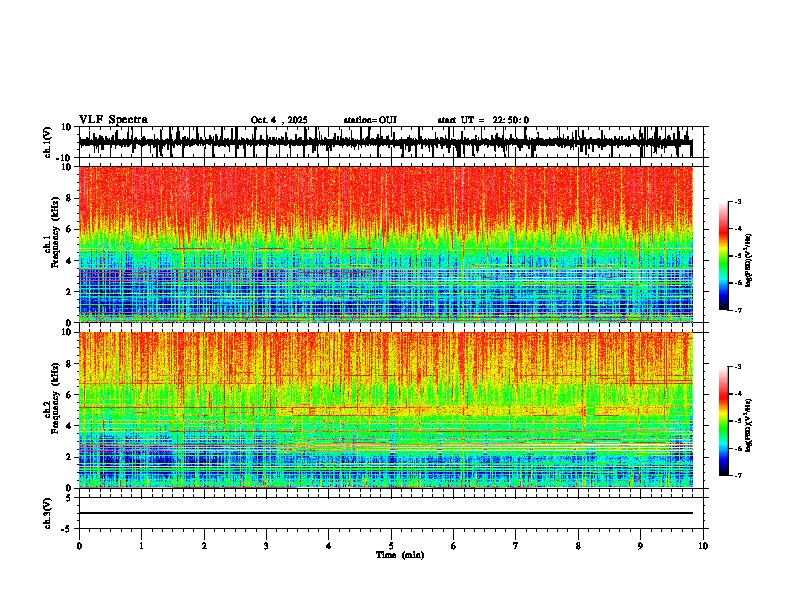Click the "Time (min)" x-axis label

point(400,555)
